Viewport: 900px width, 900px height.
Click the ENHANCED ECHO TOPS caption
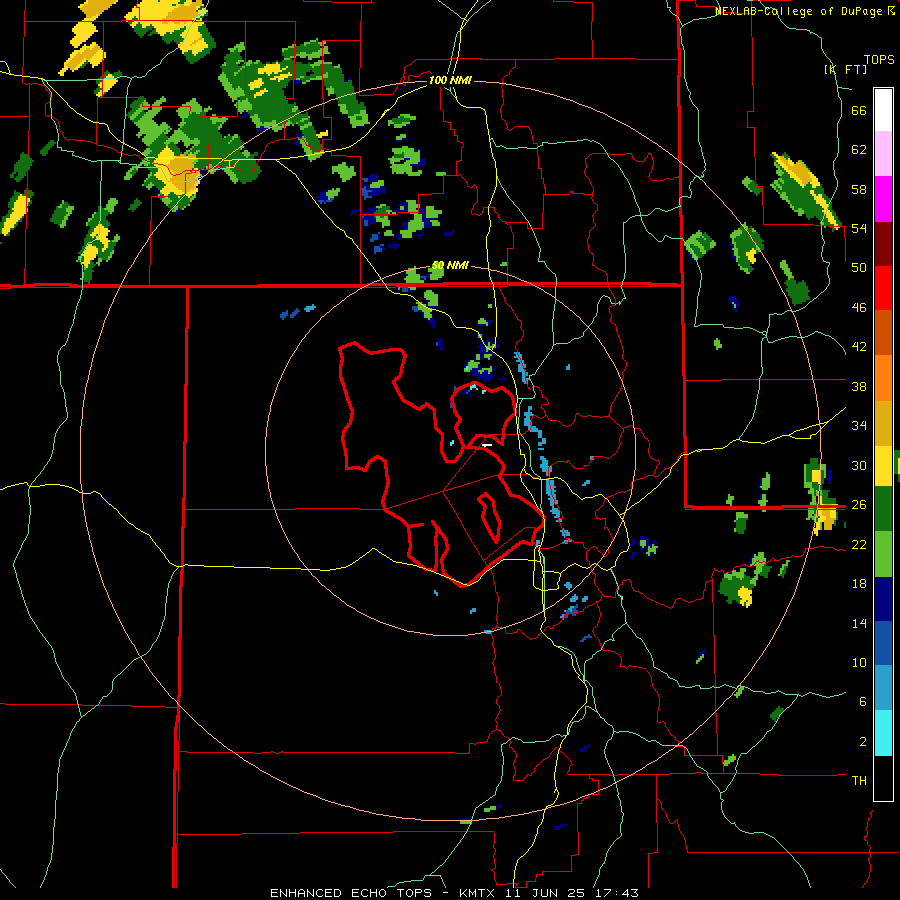(350, 893)
